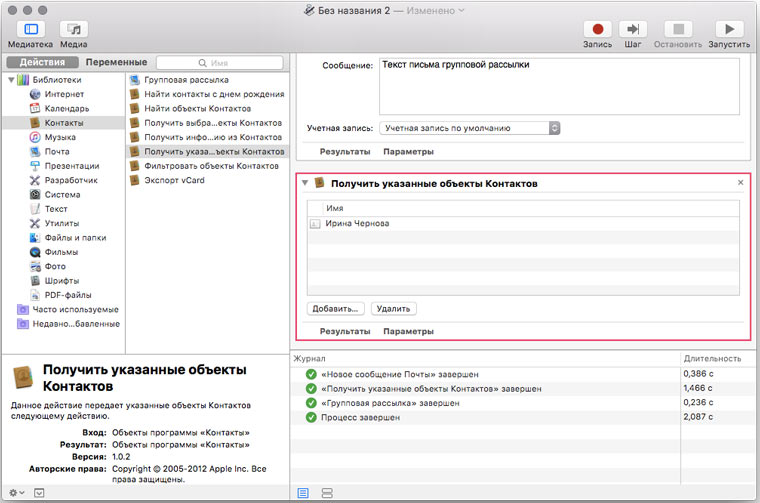This screenshot has height=503, width=760.
Task: Select PDF-файлы in the library
Action: [x=68, y=295]
